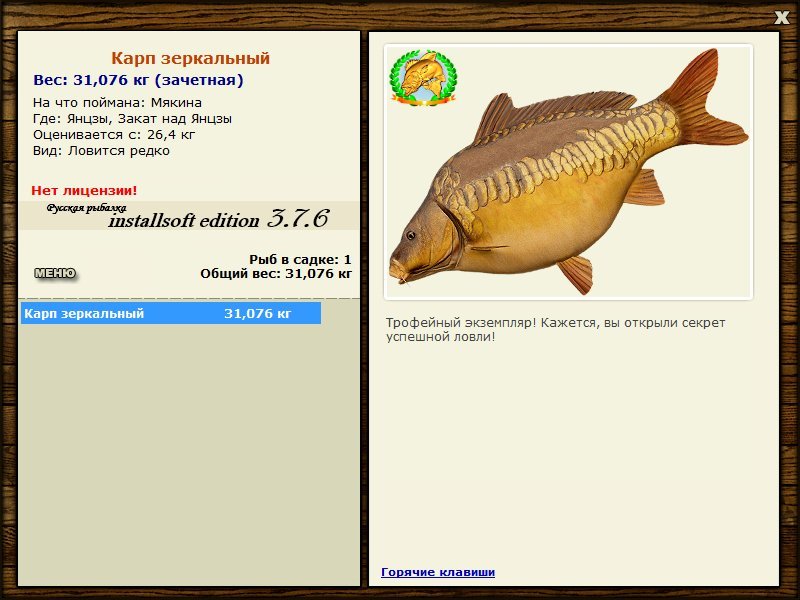Select Карп зеркальный in the catch list
Screen dimensions: 800x600
coord(85,314)
